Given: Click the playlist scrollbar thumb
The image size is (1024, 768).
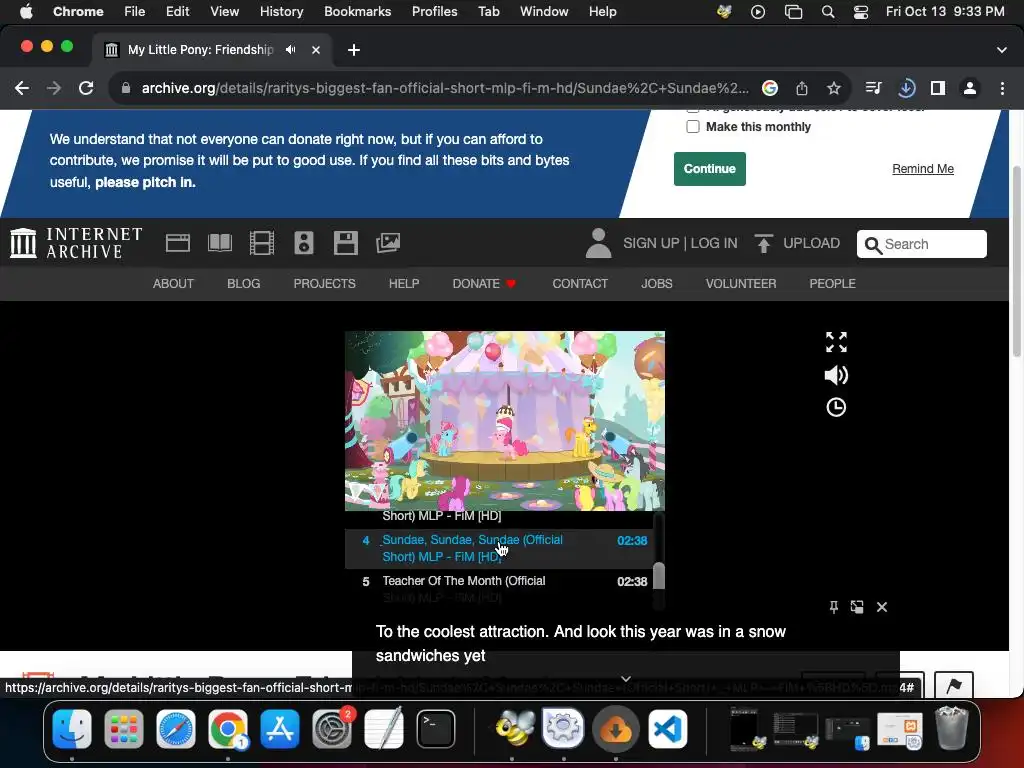Looking at the screenshot, I should 659,575.
